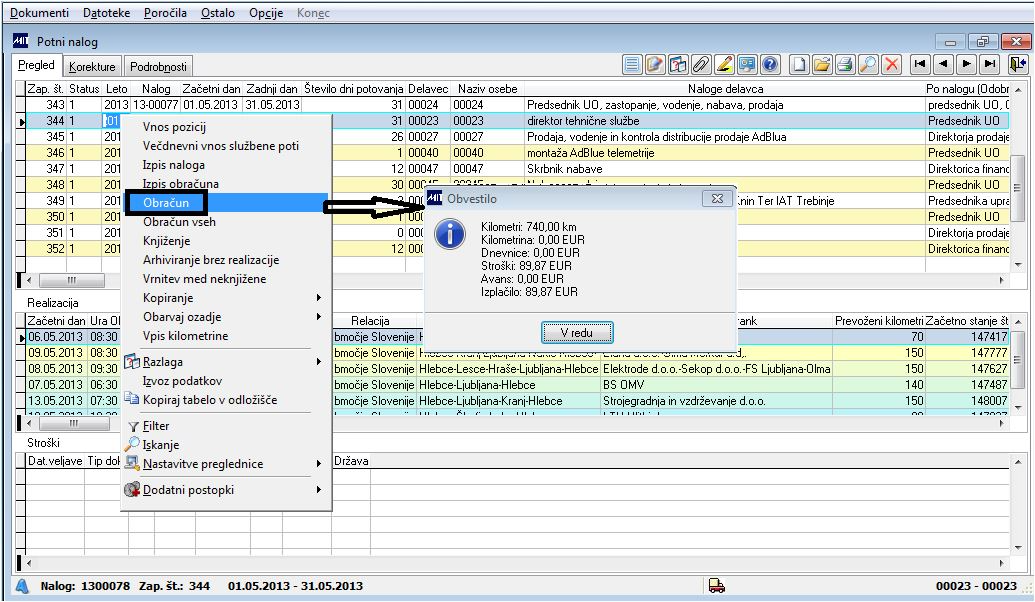The image size is (1035, 602).
Task: Click the red X delete icon
Action: click(x=891, y=65)
